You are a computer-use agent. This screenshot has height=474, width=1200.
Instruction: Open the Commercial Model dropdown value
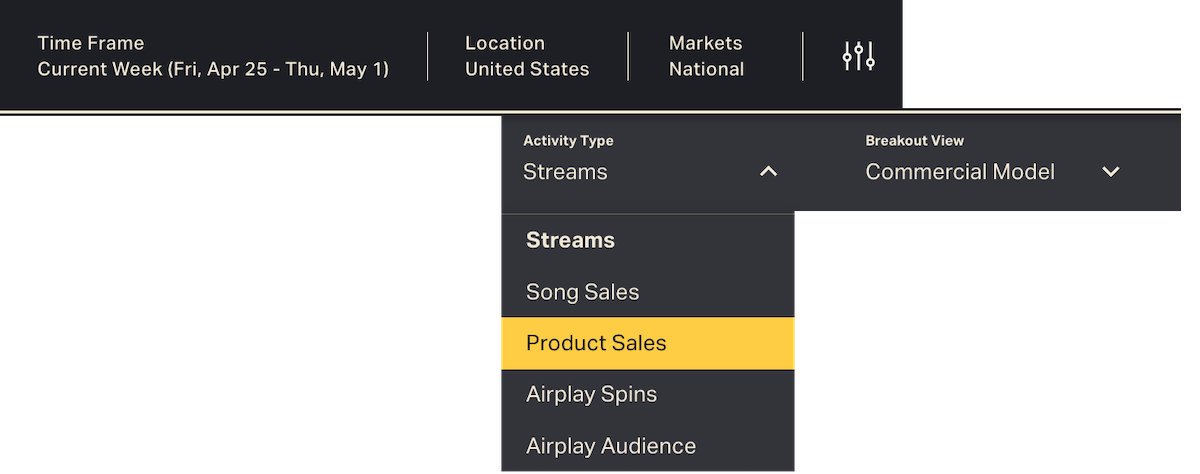(x=960, y=172)
